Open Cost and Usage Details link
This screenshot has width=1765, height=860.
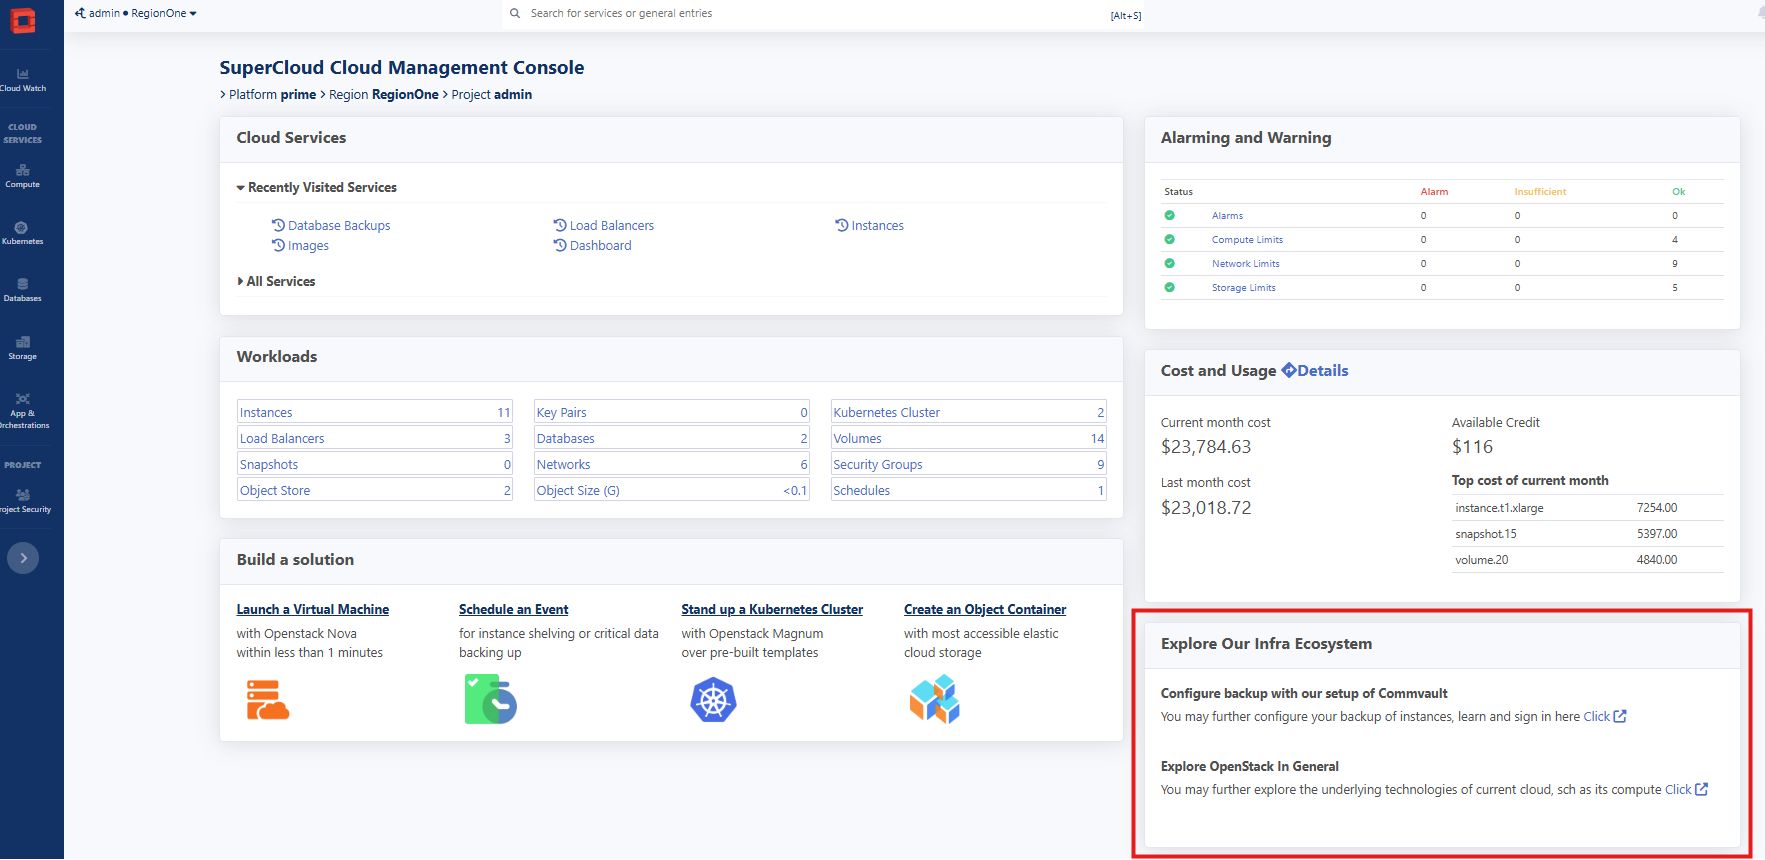pyautogui.click(x=1315, y=371)
